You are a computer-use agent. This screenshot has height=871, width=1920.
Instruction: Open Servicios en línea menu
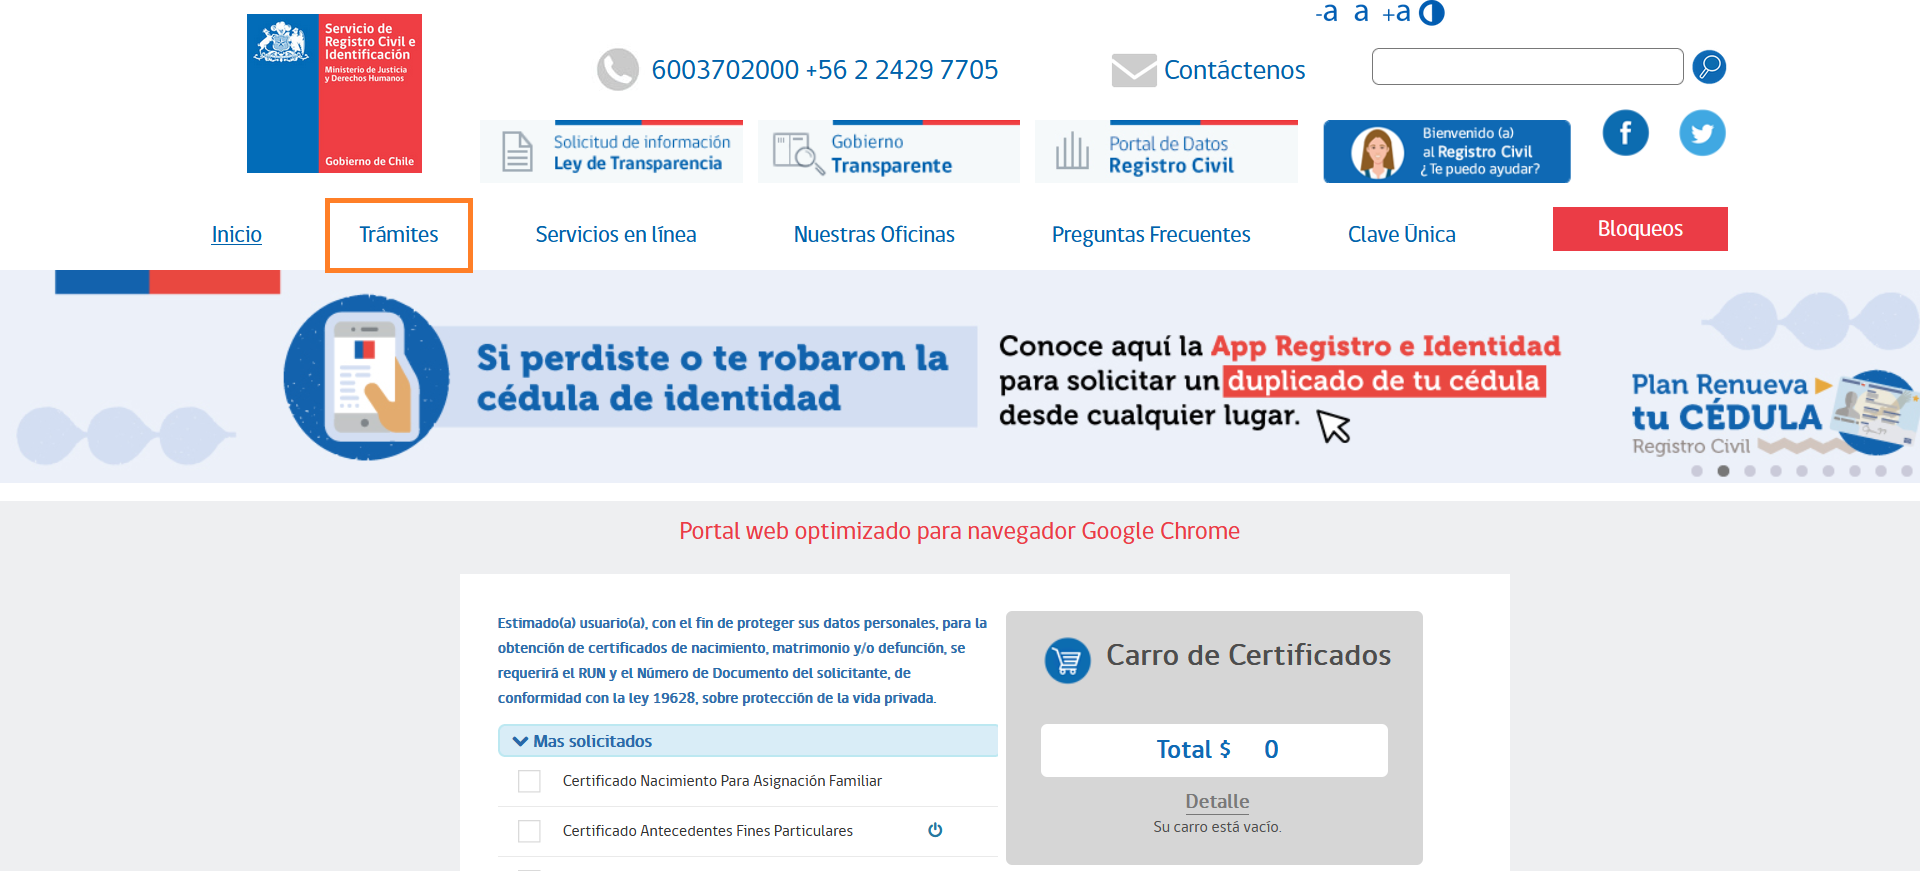point(615,235)
